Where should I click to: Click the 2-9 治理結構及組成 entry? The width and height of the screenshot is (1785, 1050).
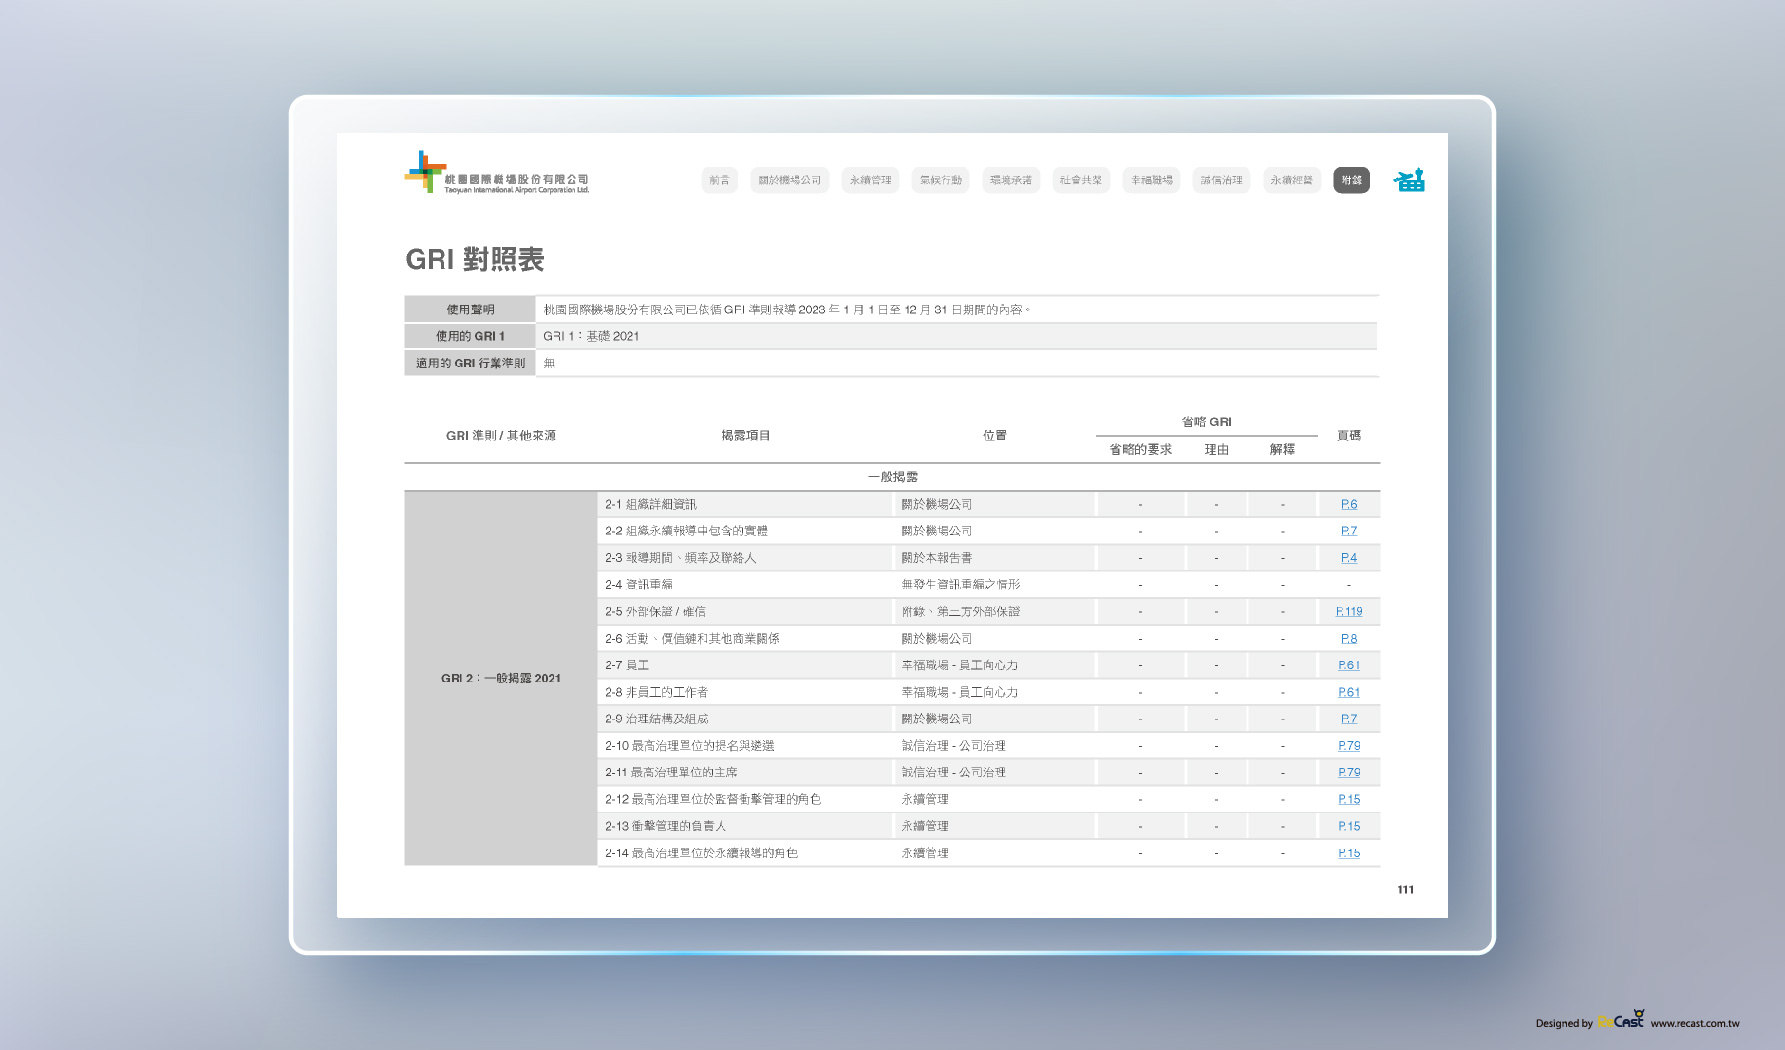tap(656, 719)
